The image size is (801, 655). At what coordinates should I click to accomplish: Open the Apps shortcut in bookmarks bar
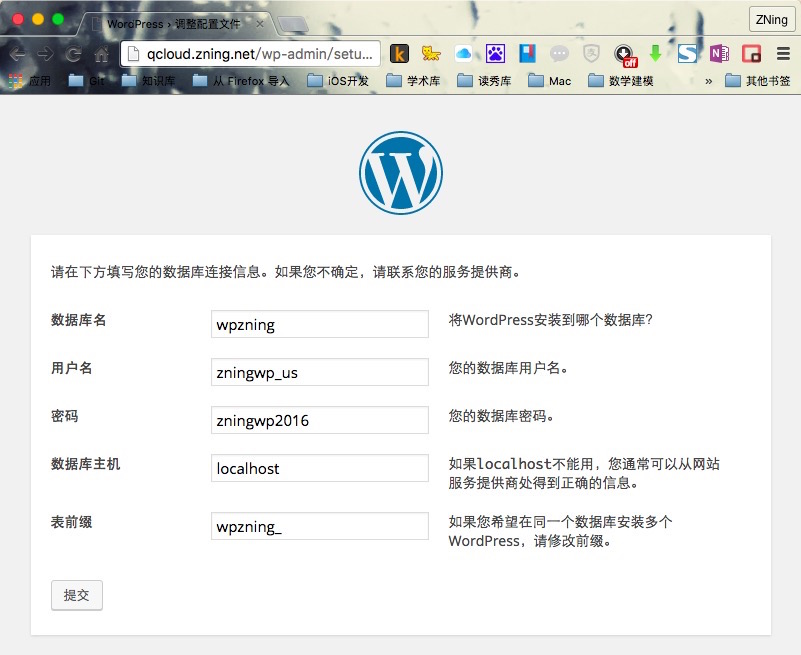(30, 81)
